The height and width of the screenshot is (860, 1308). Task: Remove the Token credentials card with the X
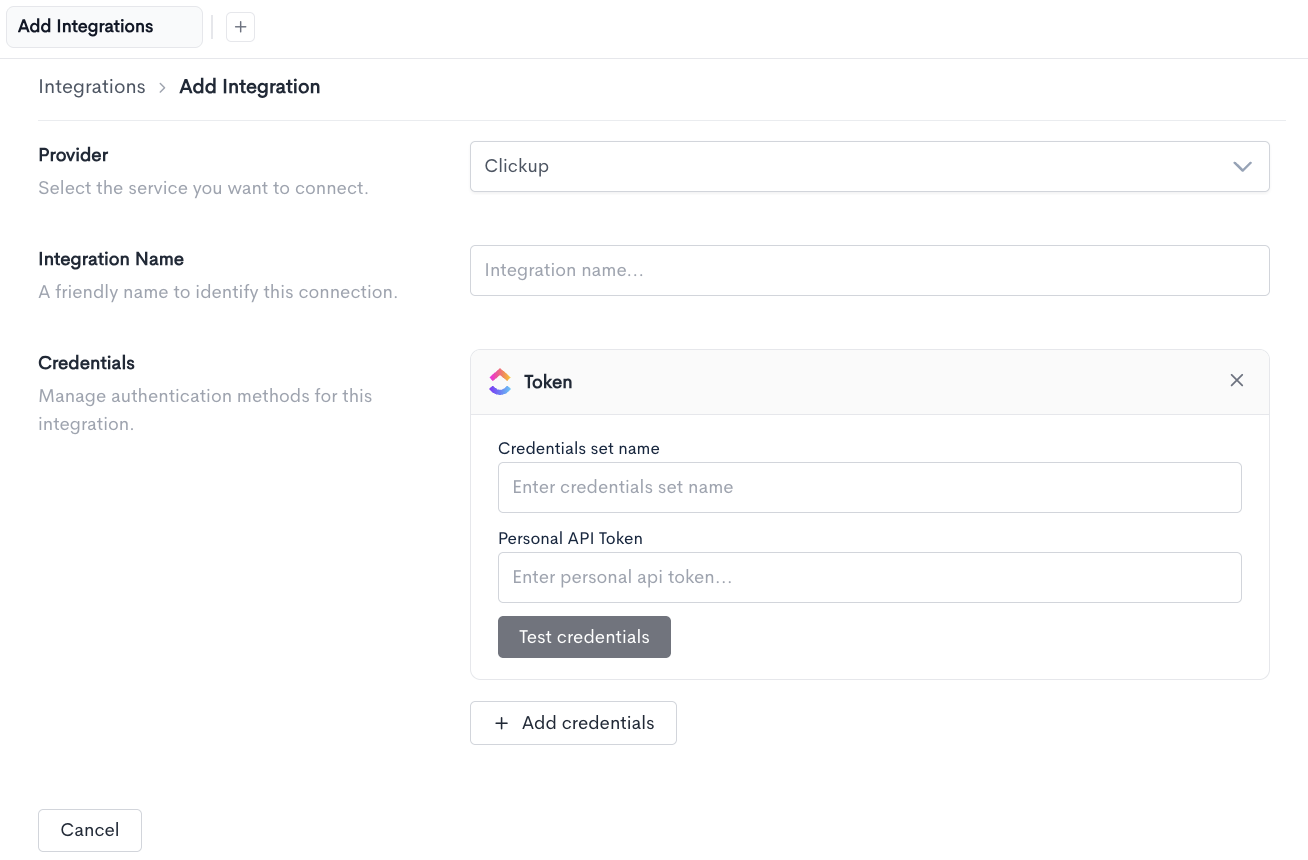(x=1237, y=380)
